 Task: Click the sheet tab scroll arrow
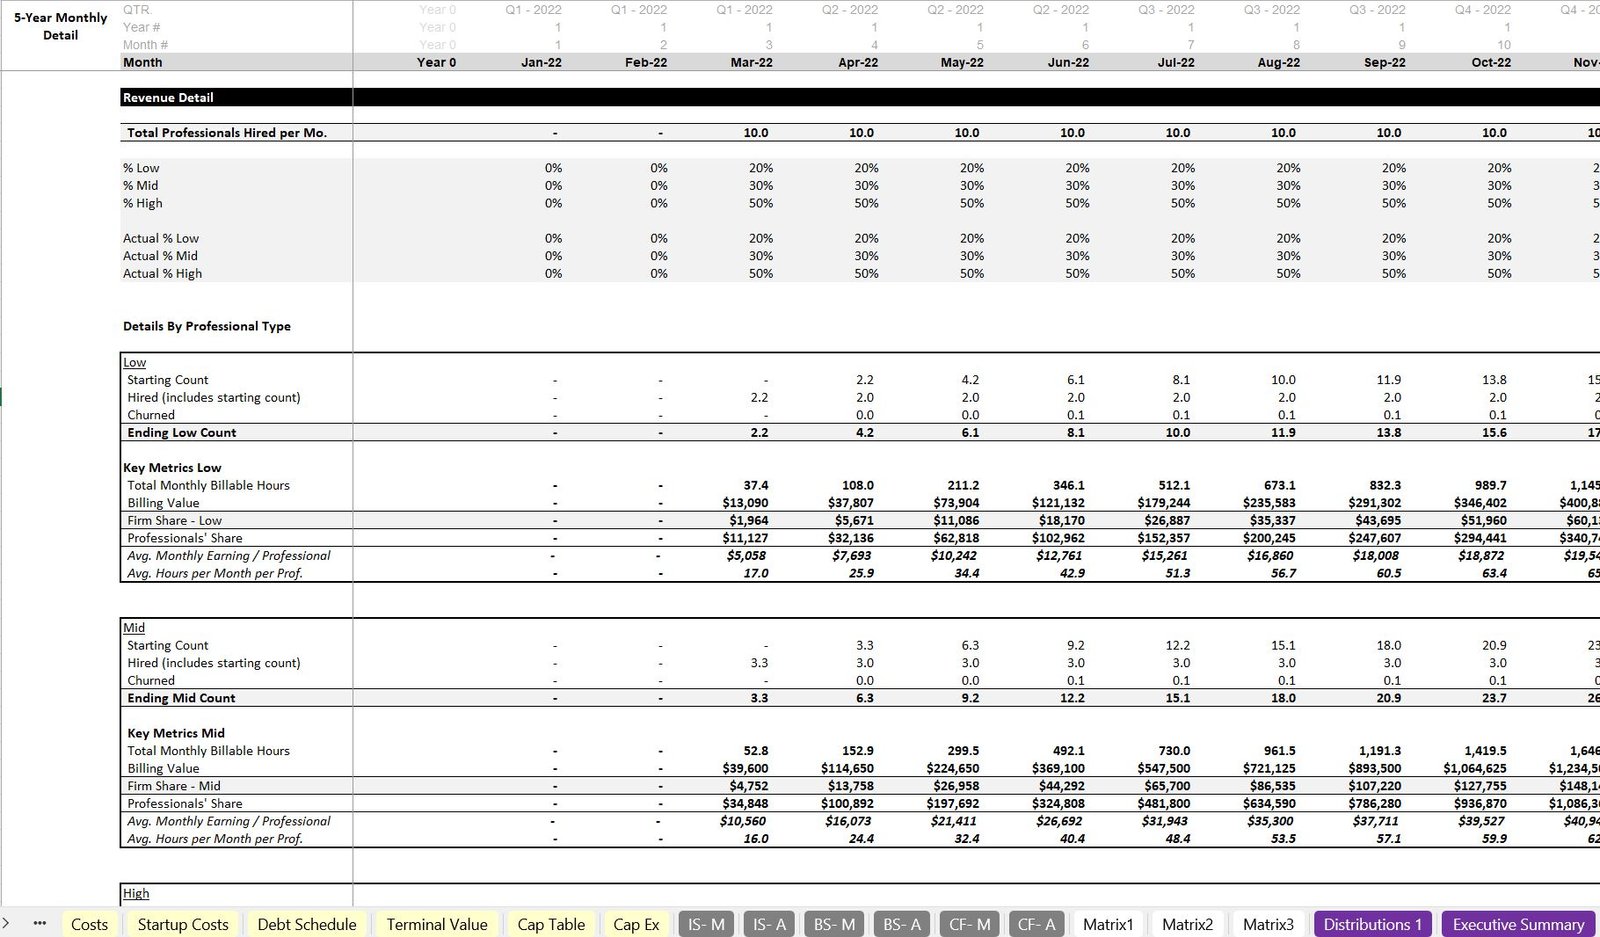(6, 924)
